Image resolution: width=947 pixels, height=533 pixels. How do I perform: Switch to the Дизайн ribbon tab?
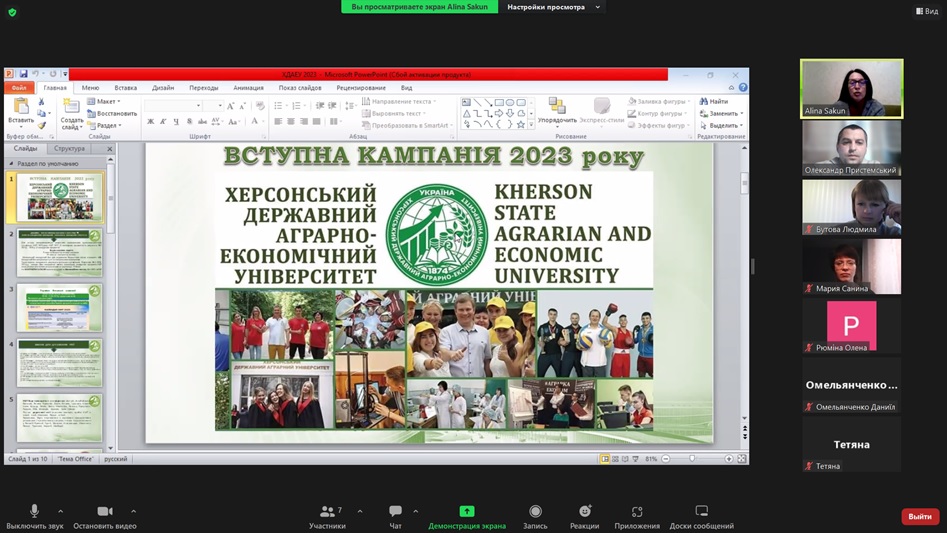163,88
